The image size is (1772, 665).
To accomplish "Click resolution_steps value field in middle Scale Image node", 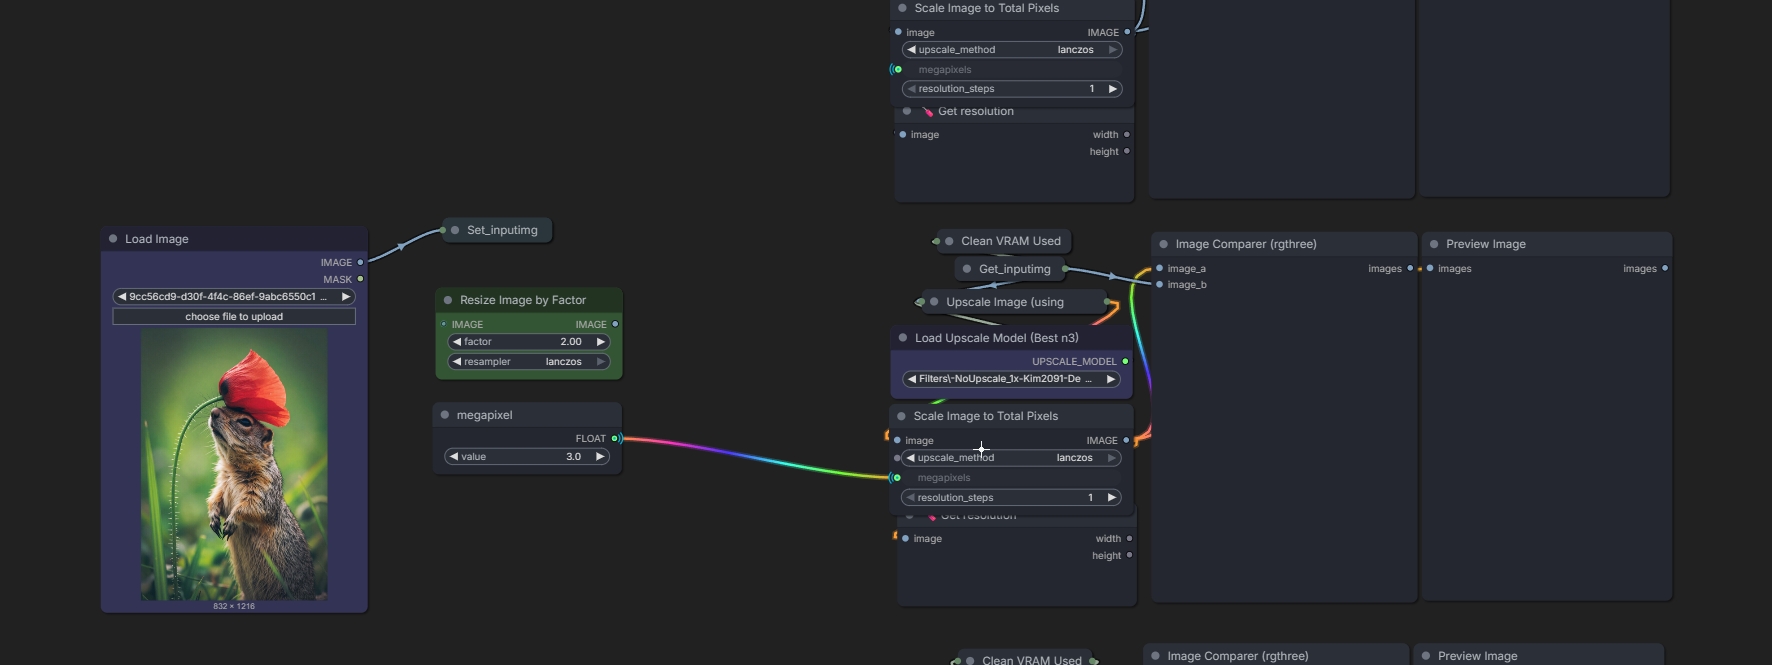I will [1011, 498].
